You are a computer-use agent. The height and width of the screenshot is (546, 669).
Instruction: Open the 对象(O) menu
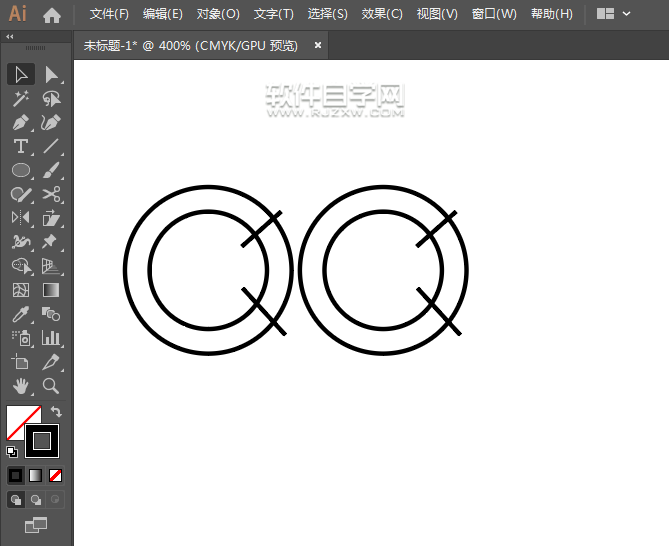[218, 14]
